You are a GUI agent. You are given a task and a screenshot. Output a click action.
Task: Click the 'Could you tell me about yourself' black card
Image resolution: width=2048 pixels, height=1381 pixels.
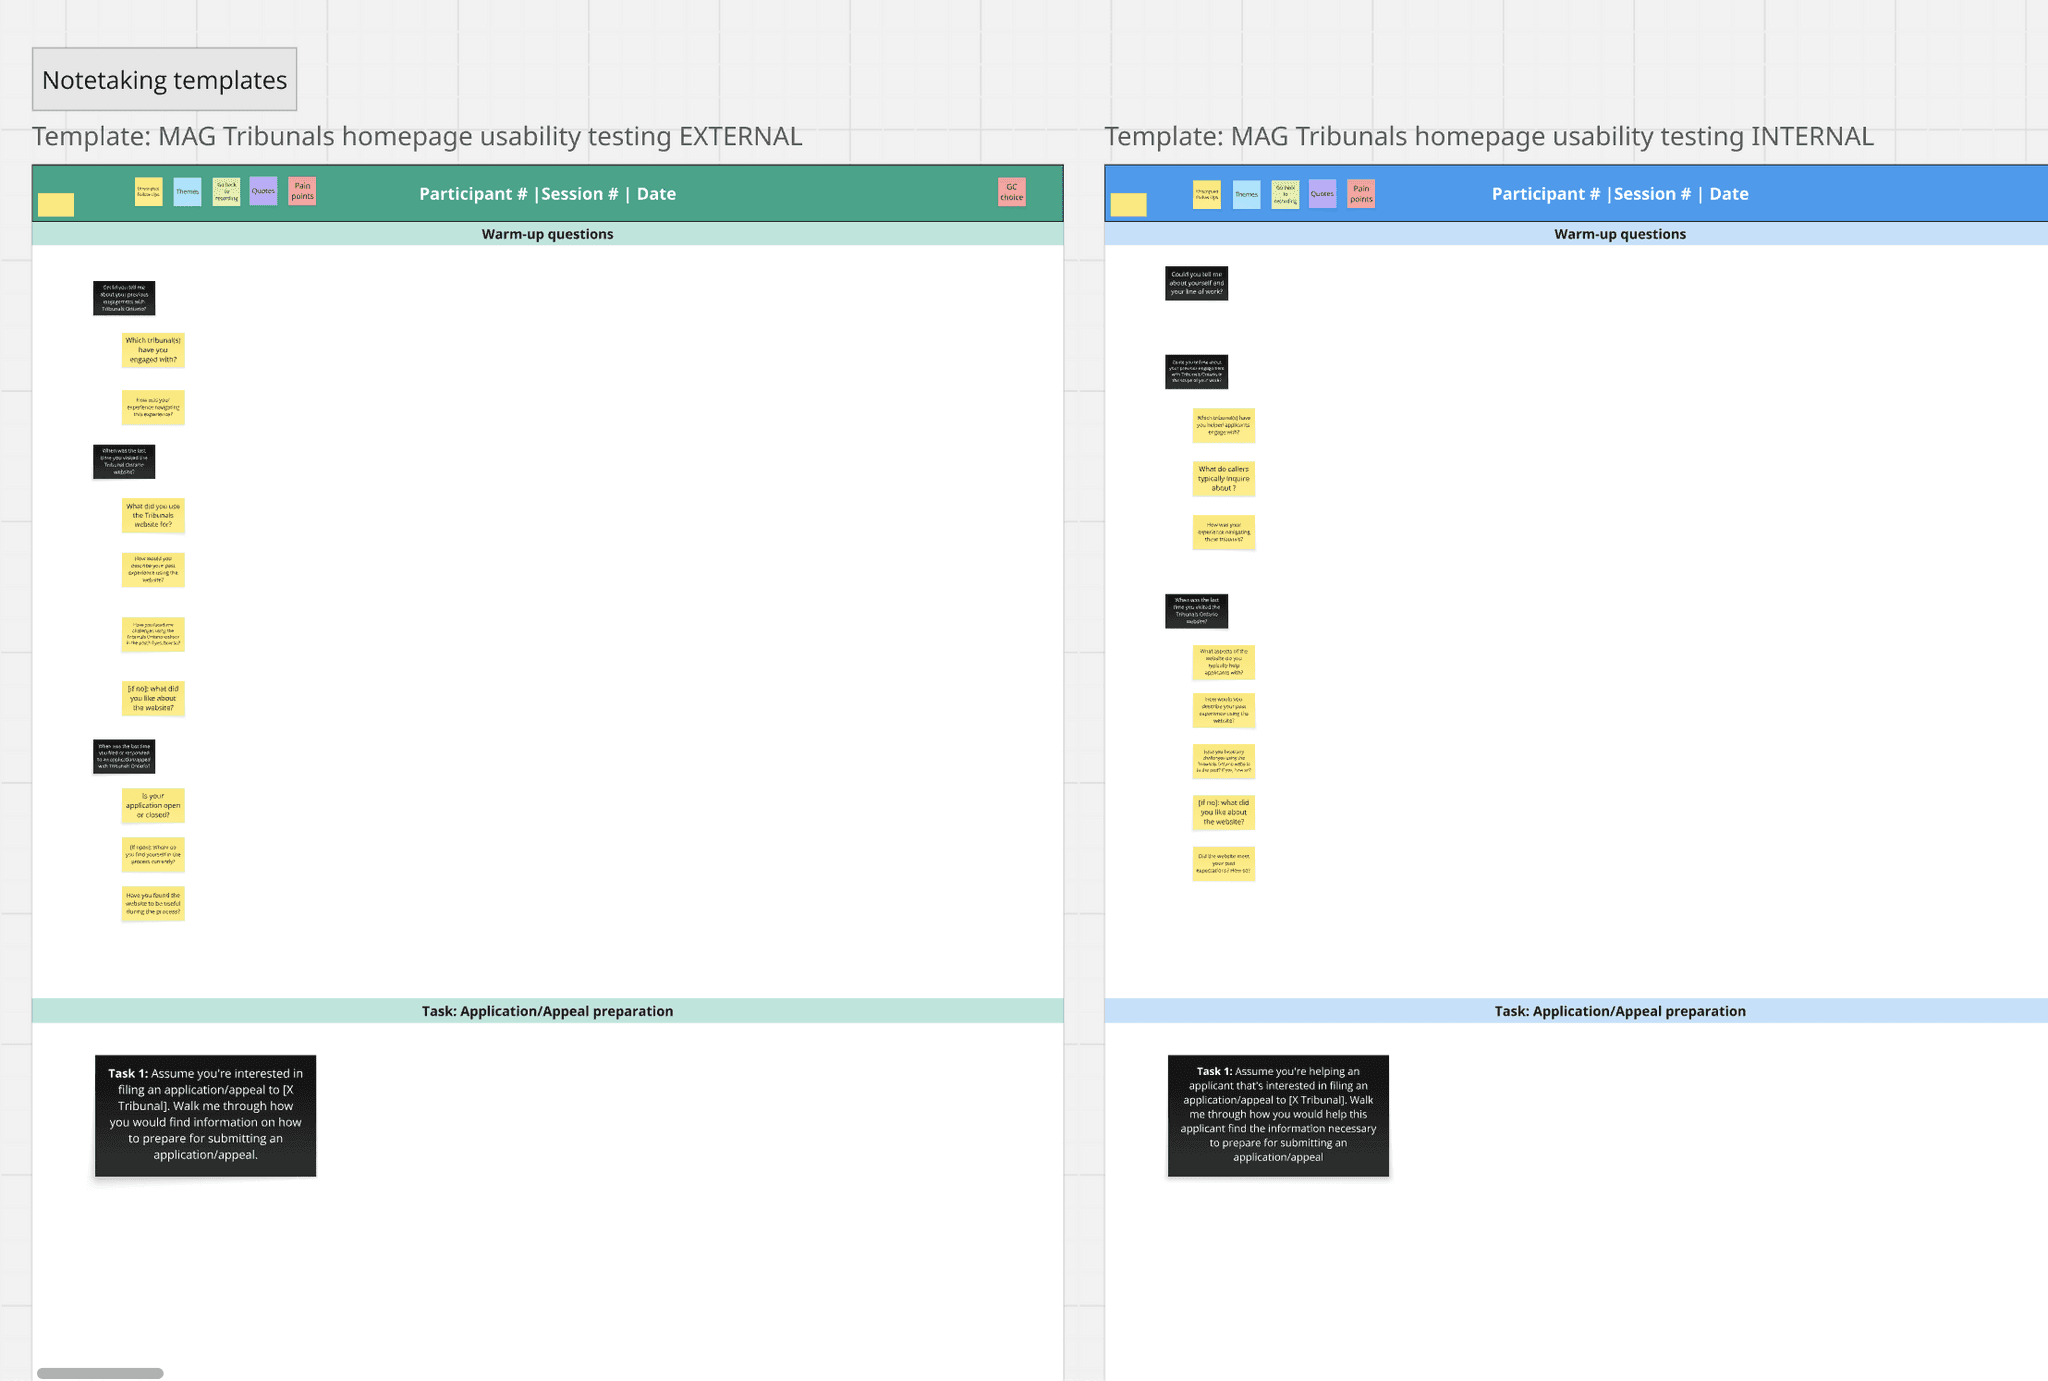[1196, 283]
